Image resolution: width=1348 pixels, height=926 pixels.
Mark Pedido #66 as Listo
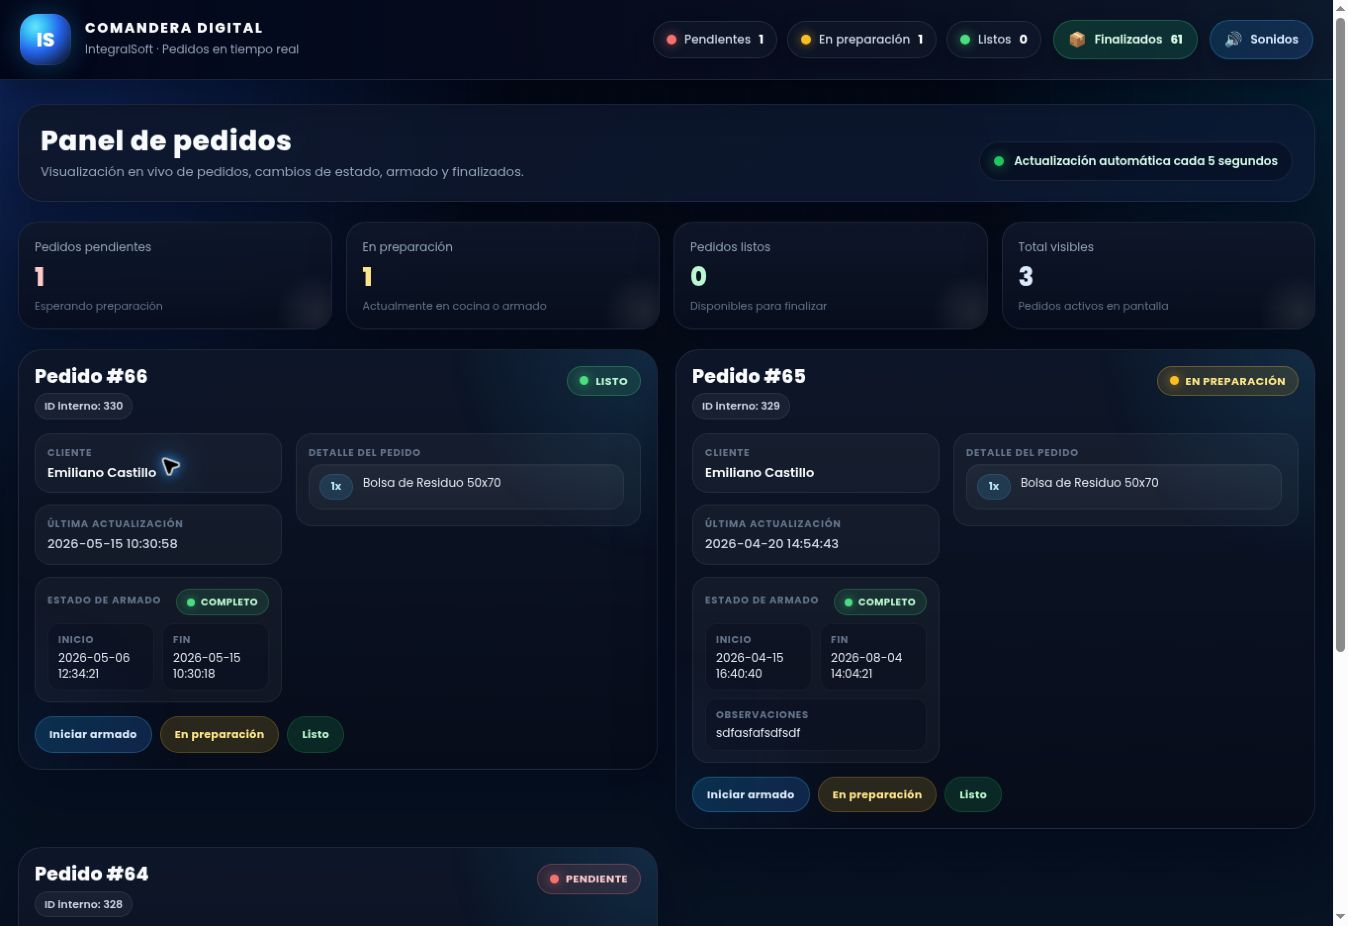(x=315, y=734)
